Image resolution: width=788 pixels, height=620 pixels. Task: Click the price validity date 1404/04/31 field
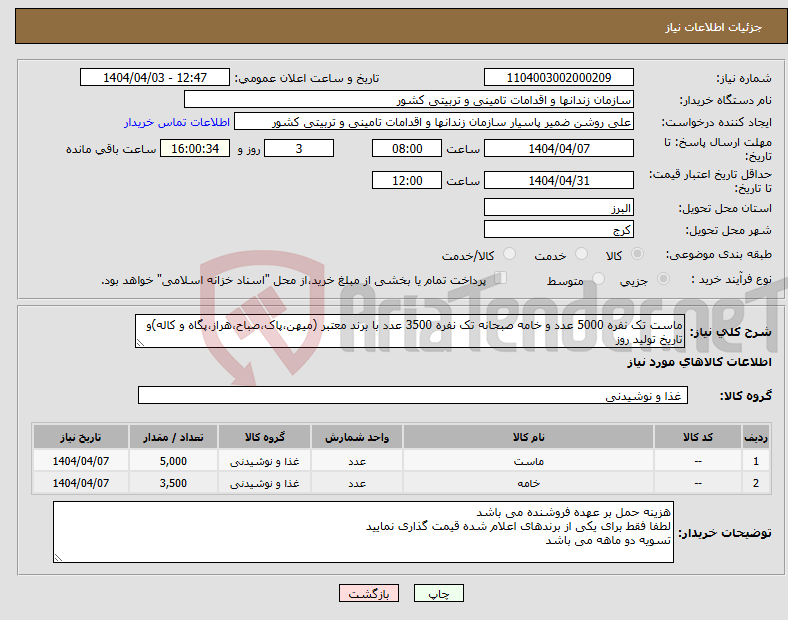[558, 181]
